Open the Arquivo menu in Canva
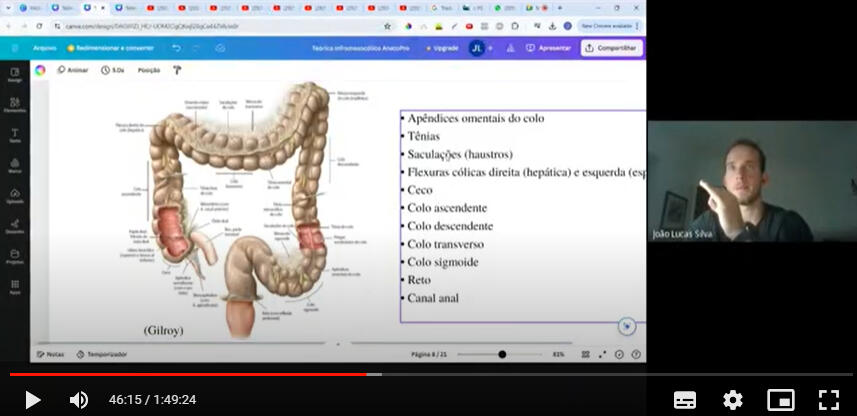Viewport: 857px width, 416px height. coord(45,48)
